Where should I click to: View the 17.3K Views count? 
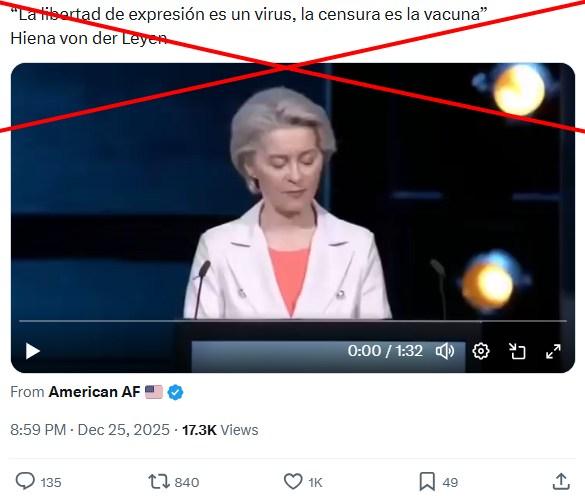click(220, 430)
